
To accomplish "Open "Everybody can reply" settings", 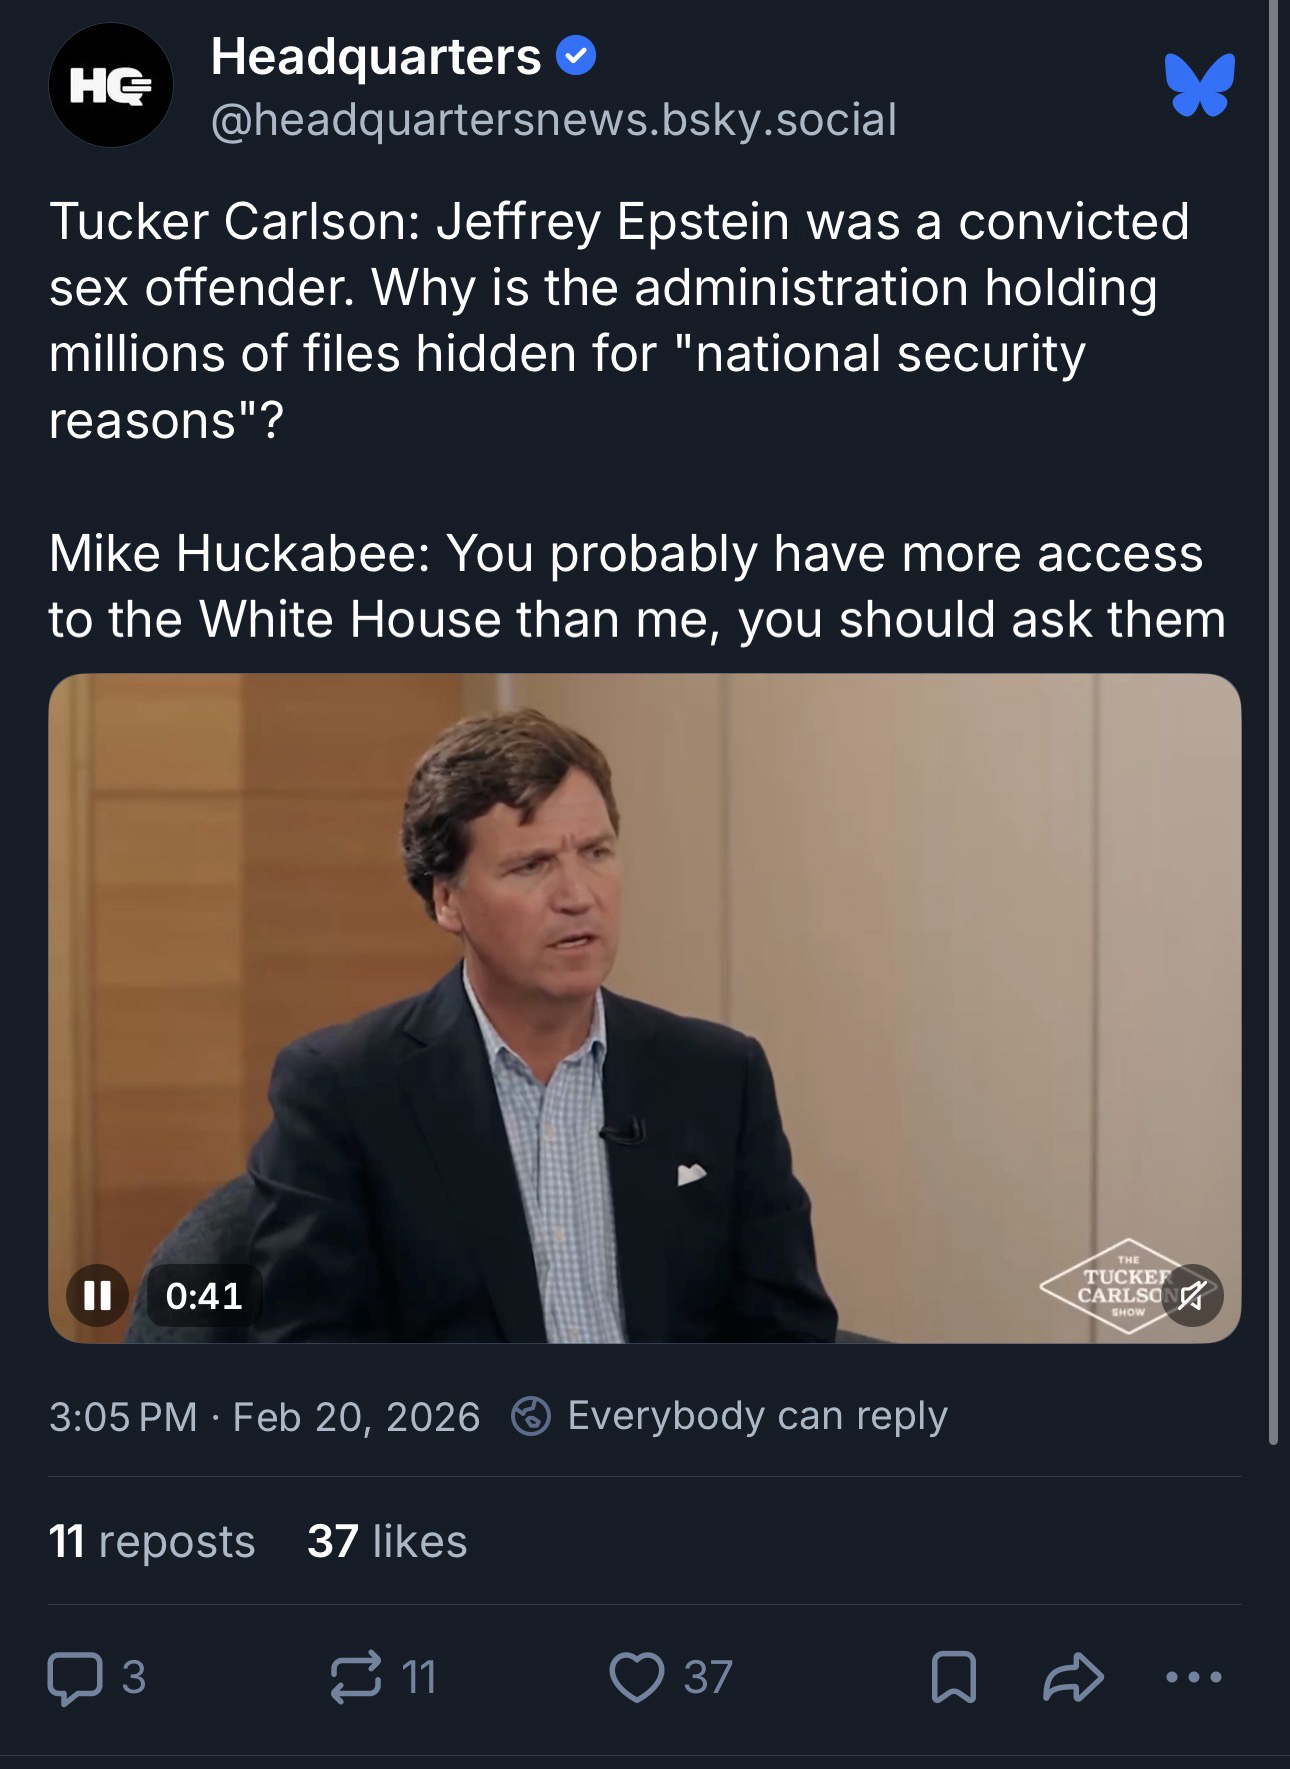I will [757, 1416].
